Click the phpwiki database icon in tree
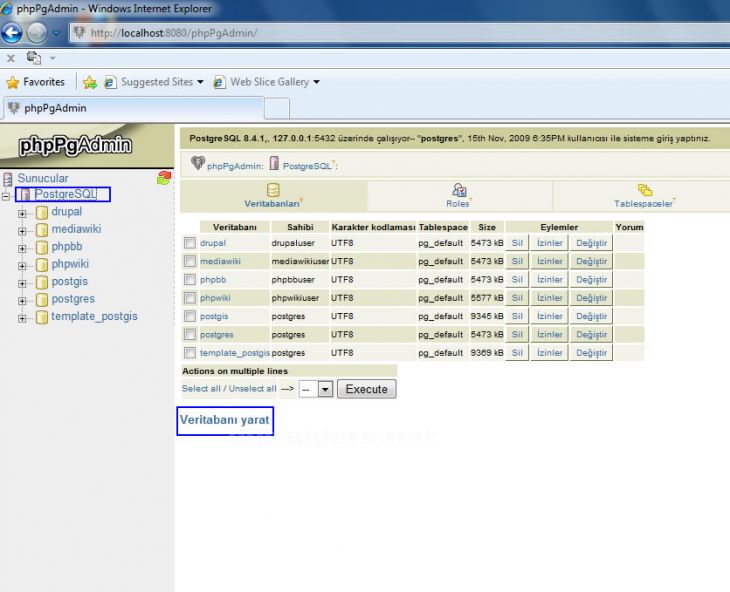730x592 pixels. tap(42, 265)
